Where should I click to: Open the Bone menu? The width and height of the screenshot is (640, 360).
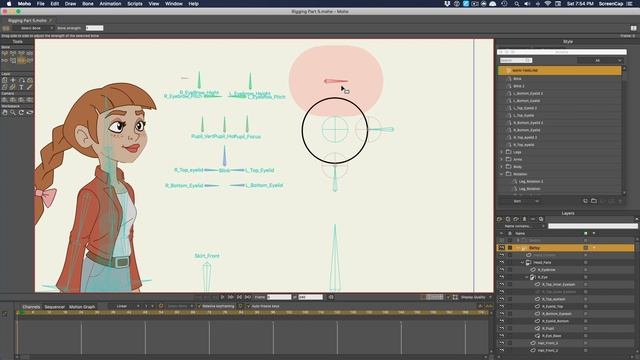(88, 4)
